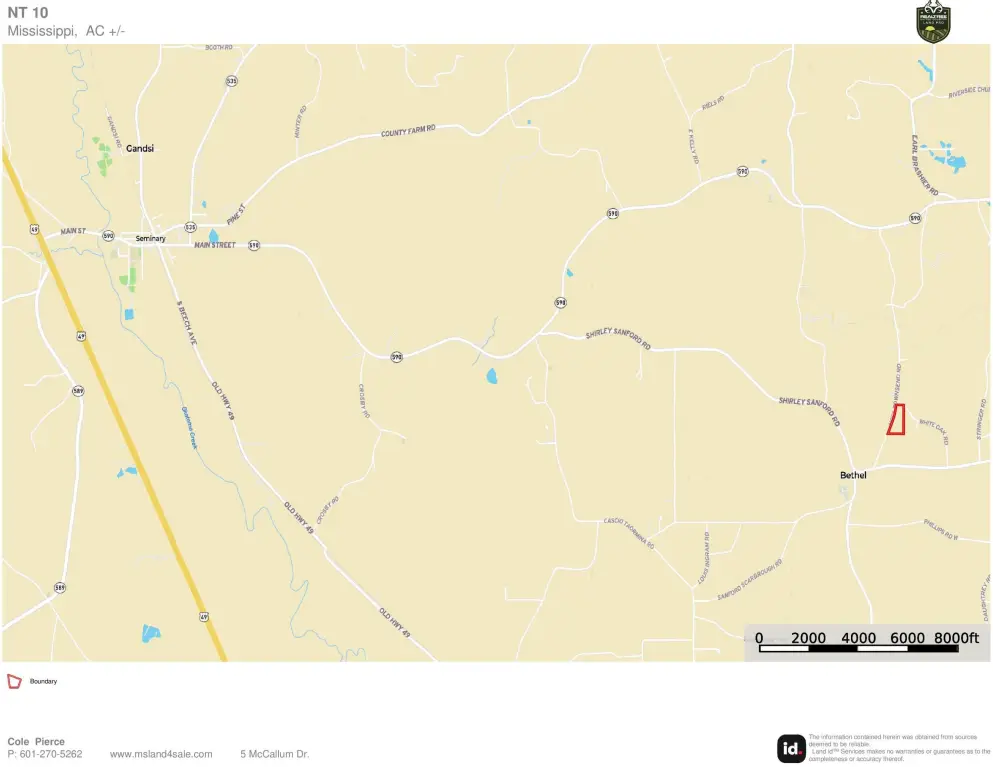Click the Cole Pierce agent name
993x767 pixels.
(36, 742)
